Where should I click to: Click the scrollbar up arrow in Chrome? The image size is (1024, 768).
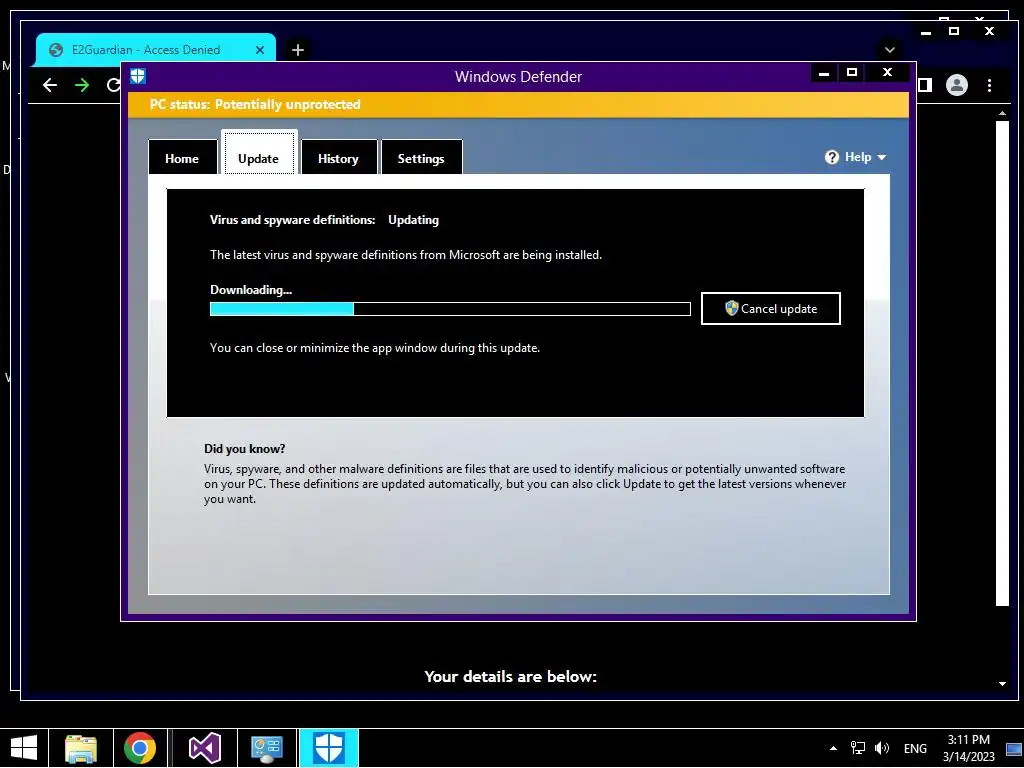coord(1002,113)
